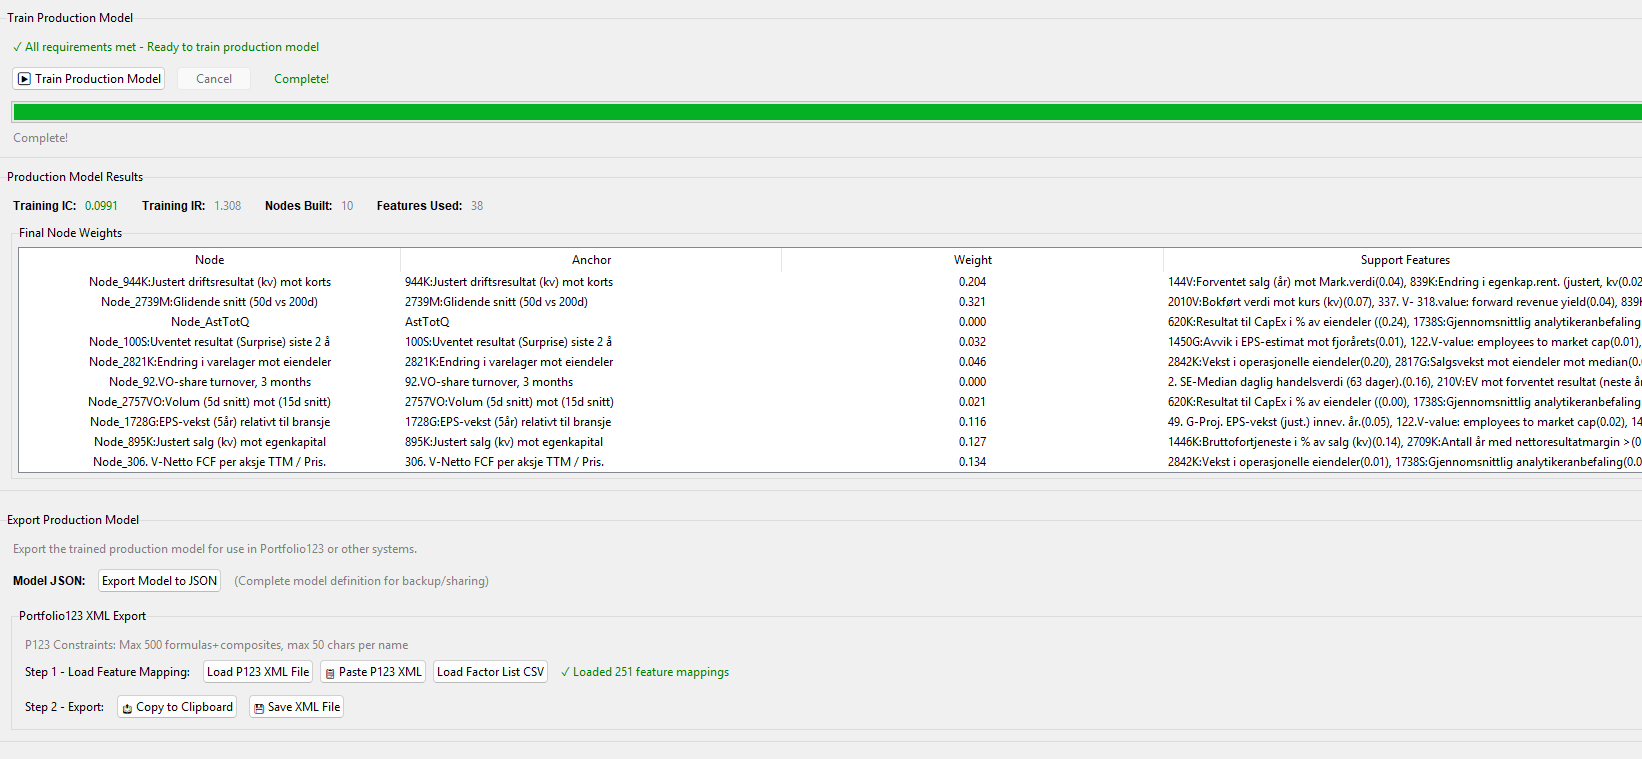Click the Training IC value 0.0991
1642x759 pixels.
pos(101,206)
